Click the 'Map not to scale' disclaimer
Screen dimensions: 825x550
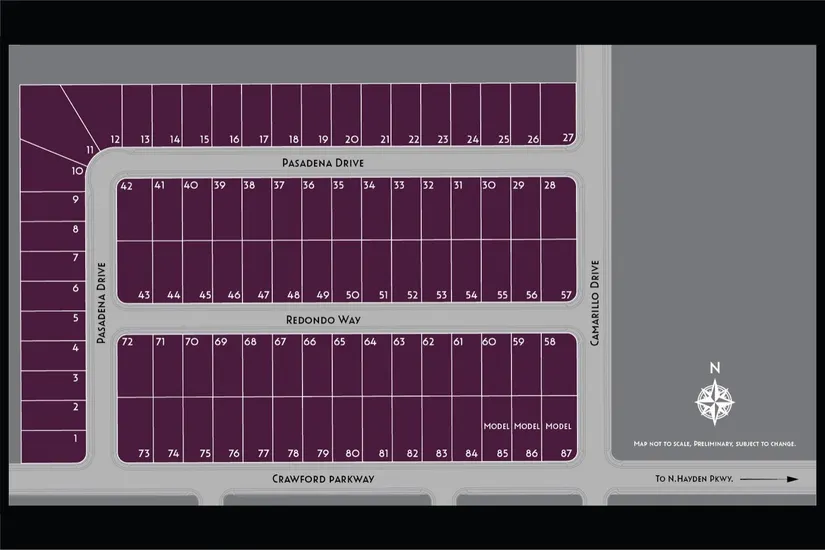click(x=714, y=442)
